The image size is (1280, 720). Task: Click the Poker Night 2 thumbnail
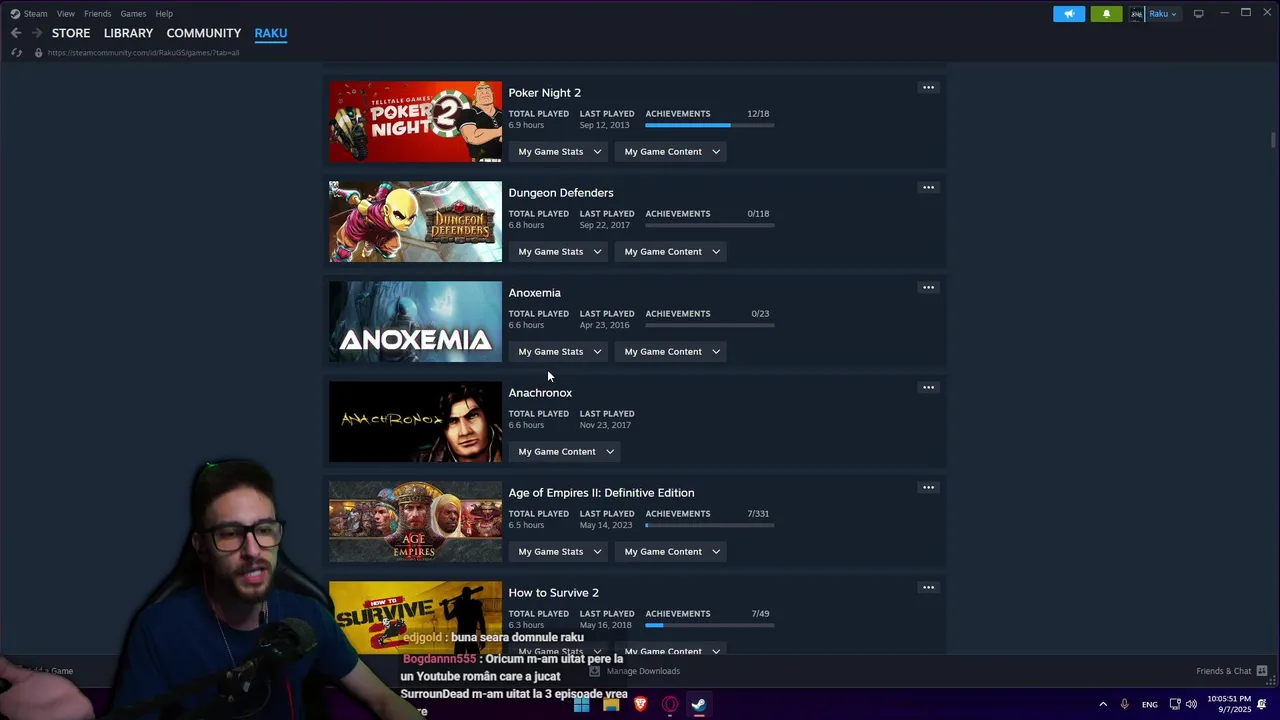415,121
